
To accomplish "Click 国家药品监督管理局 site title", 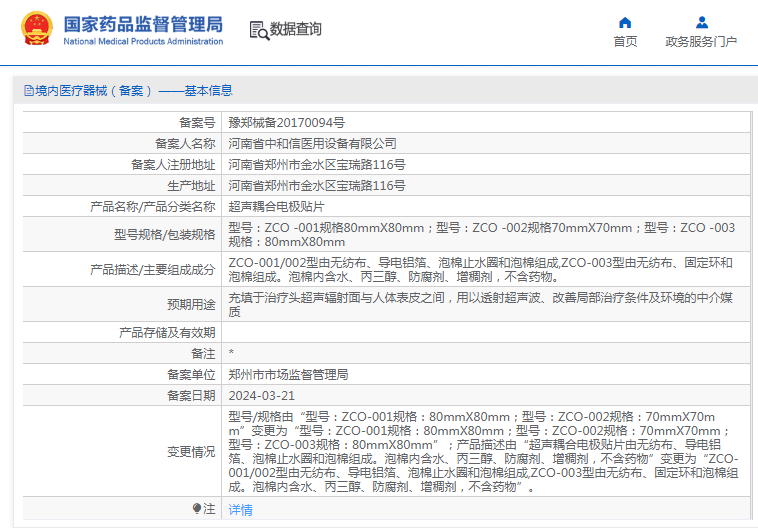I will click(x=143, y=24).
